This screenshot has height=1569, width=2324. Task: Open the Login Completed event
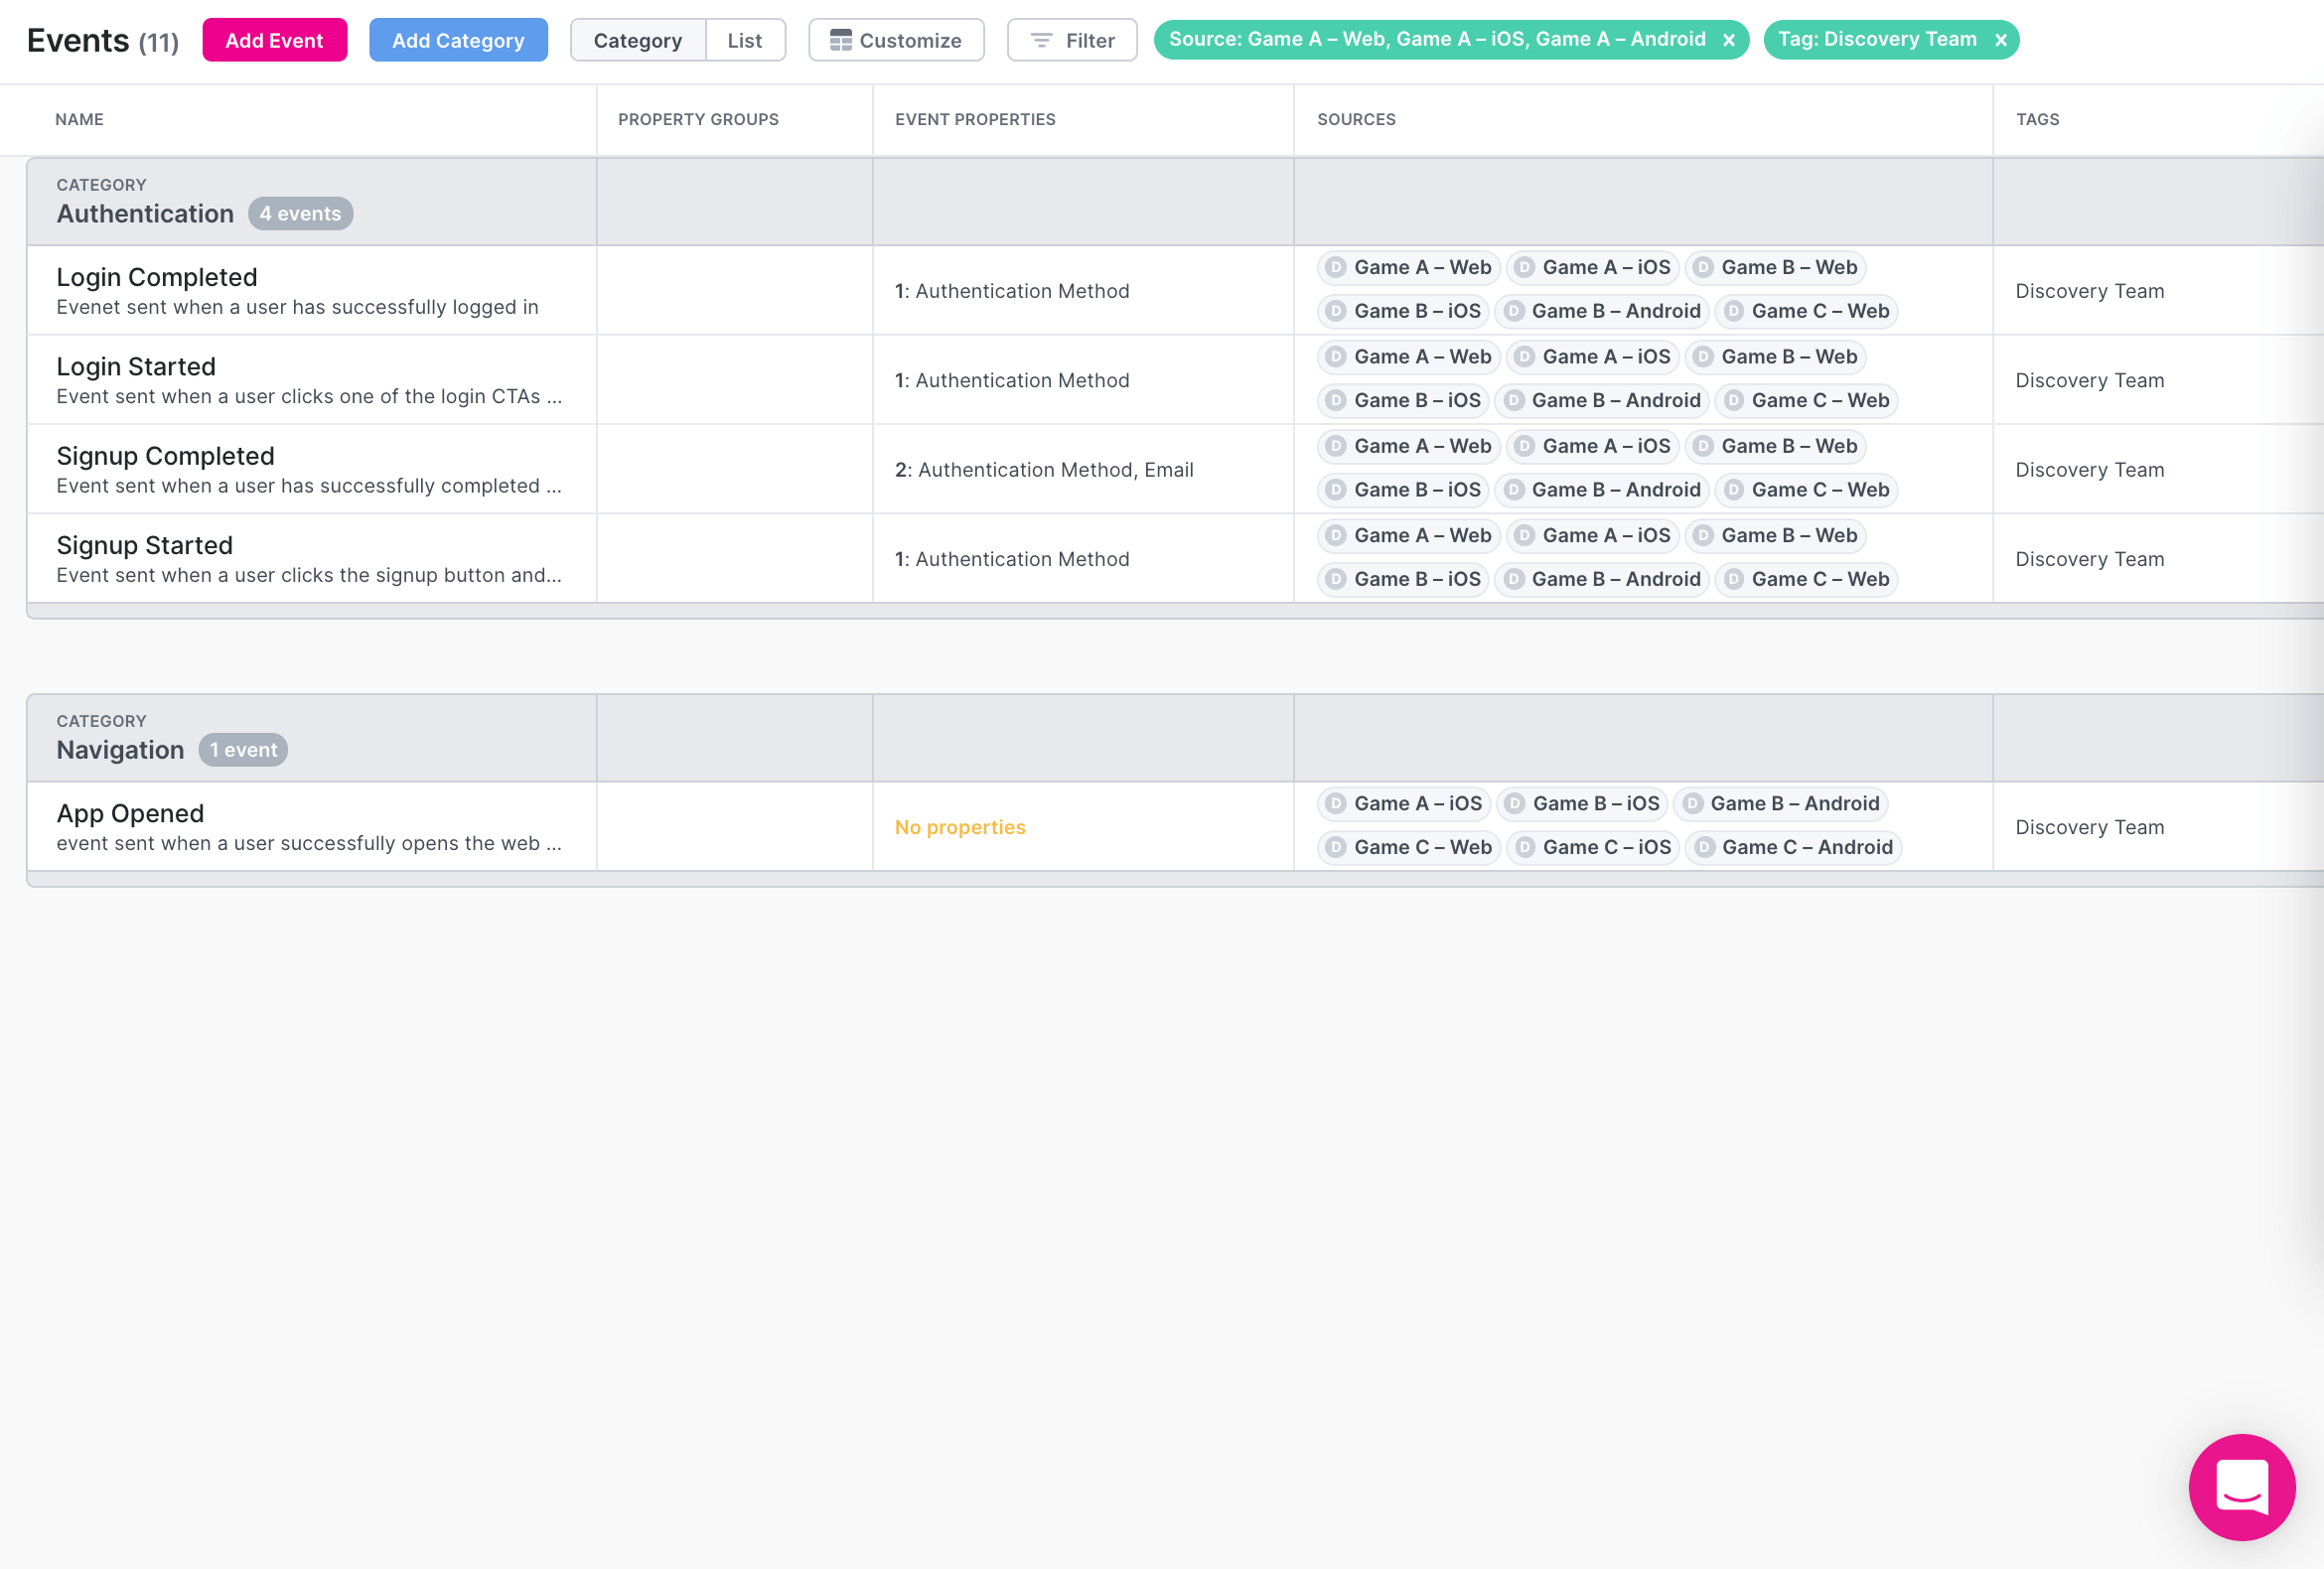(157, 277)
